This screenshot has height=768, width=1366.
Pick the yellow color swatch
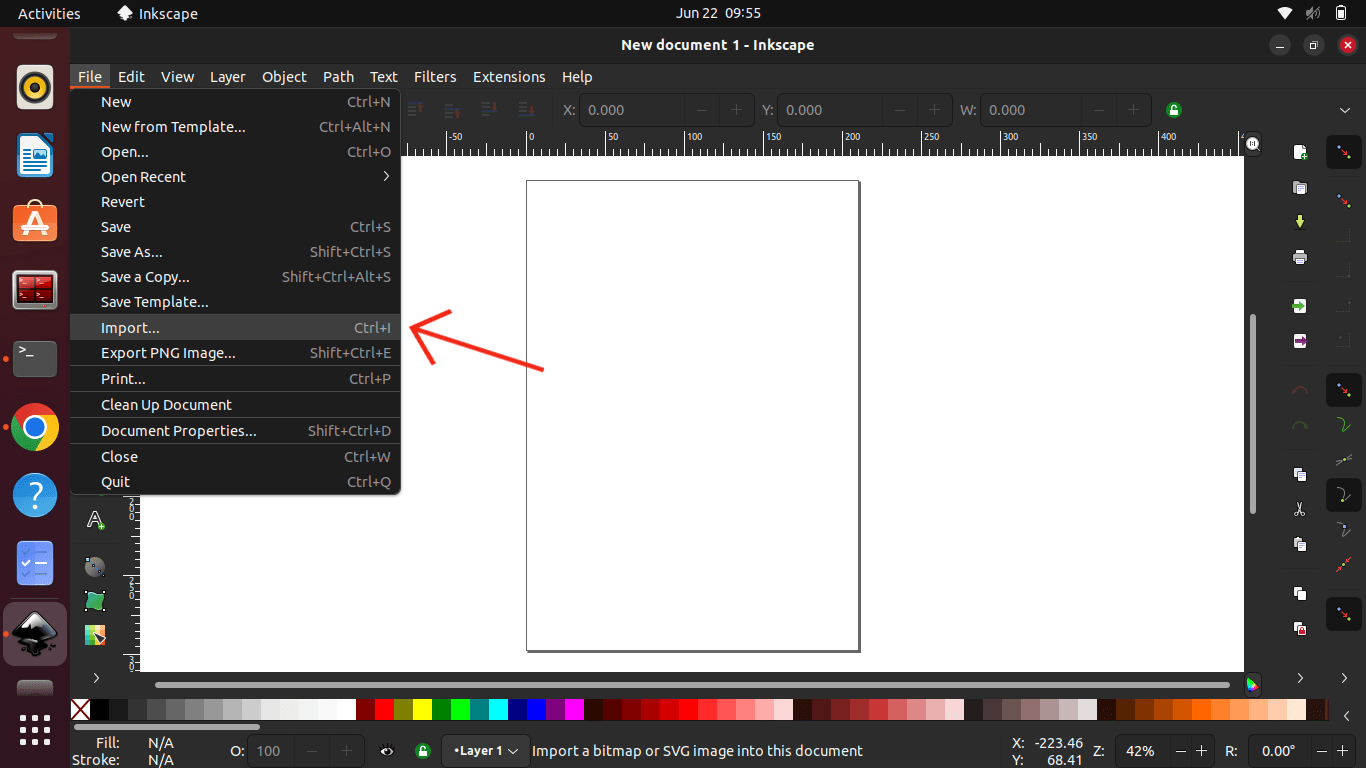(x=422, y=710)
